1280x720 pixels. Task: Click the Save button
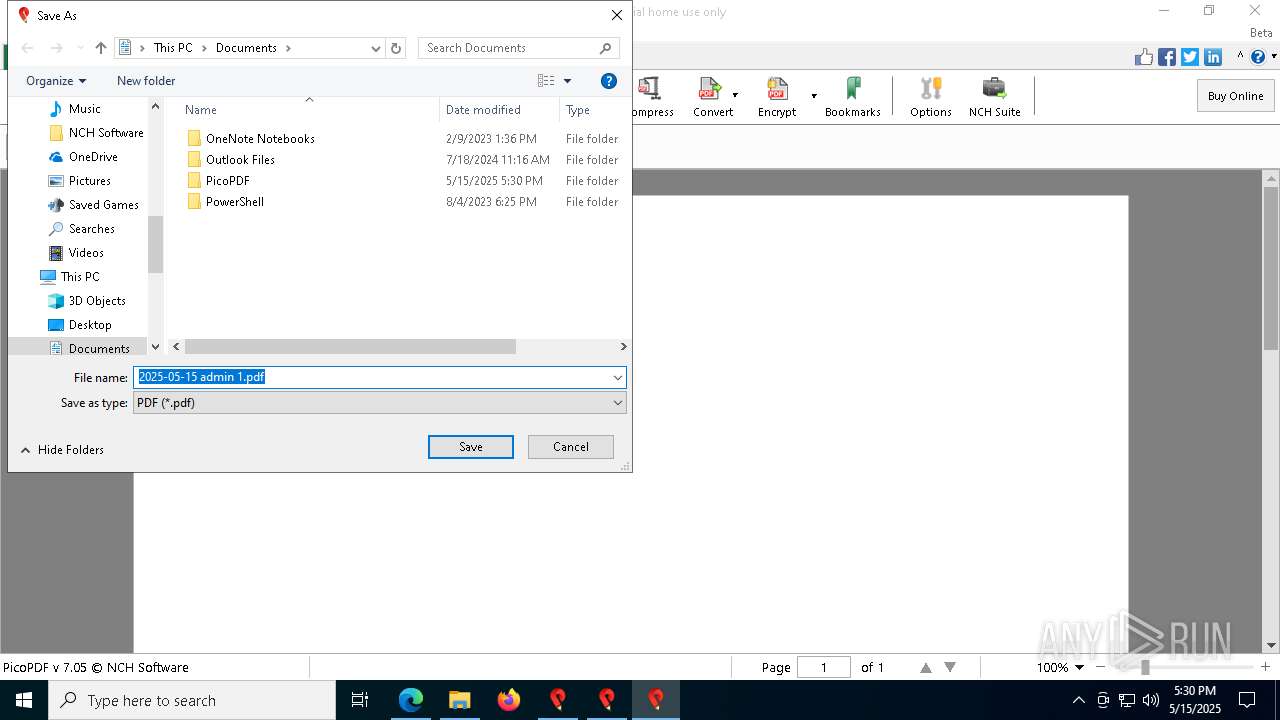coord(471,447)
